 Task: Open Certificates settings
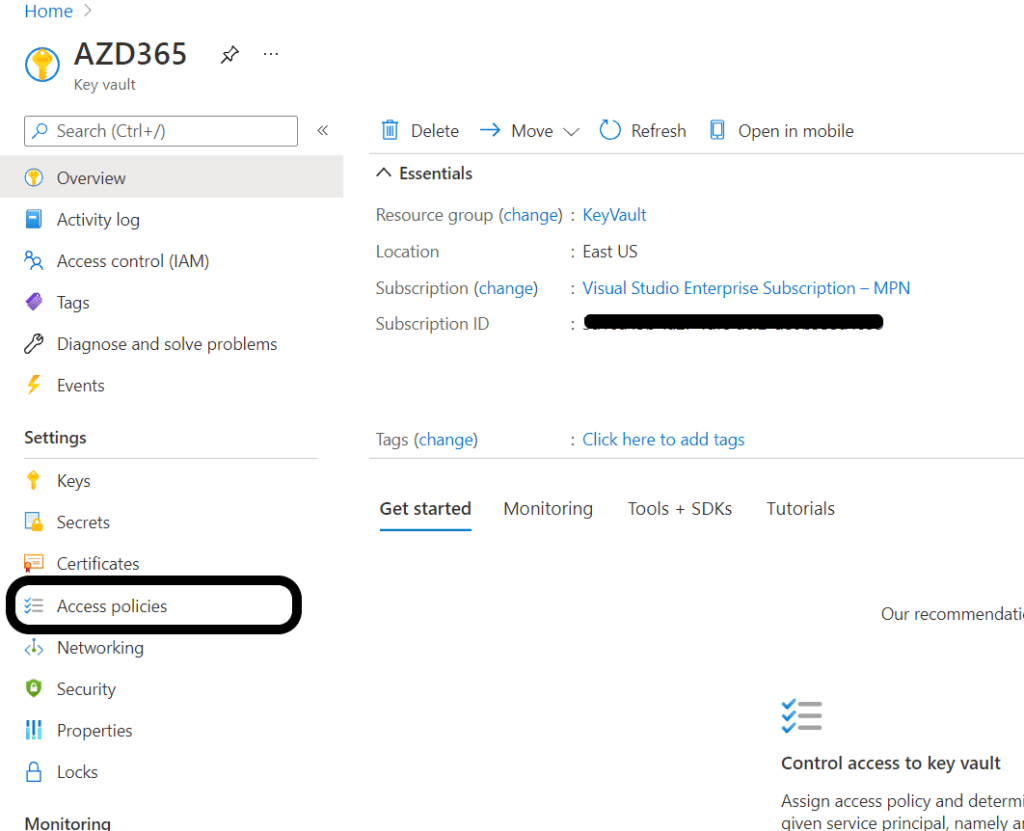98,564
